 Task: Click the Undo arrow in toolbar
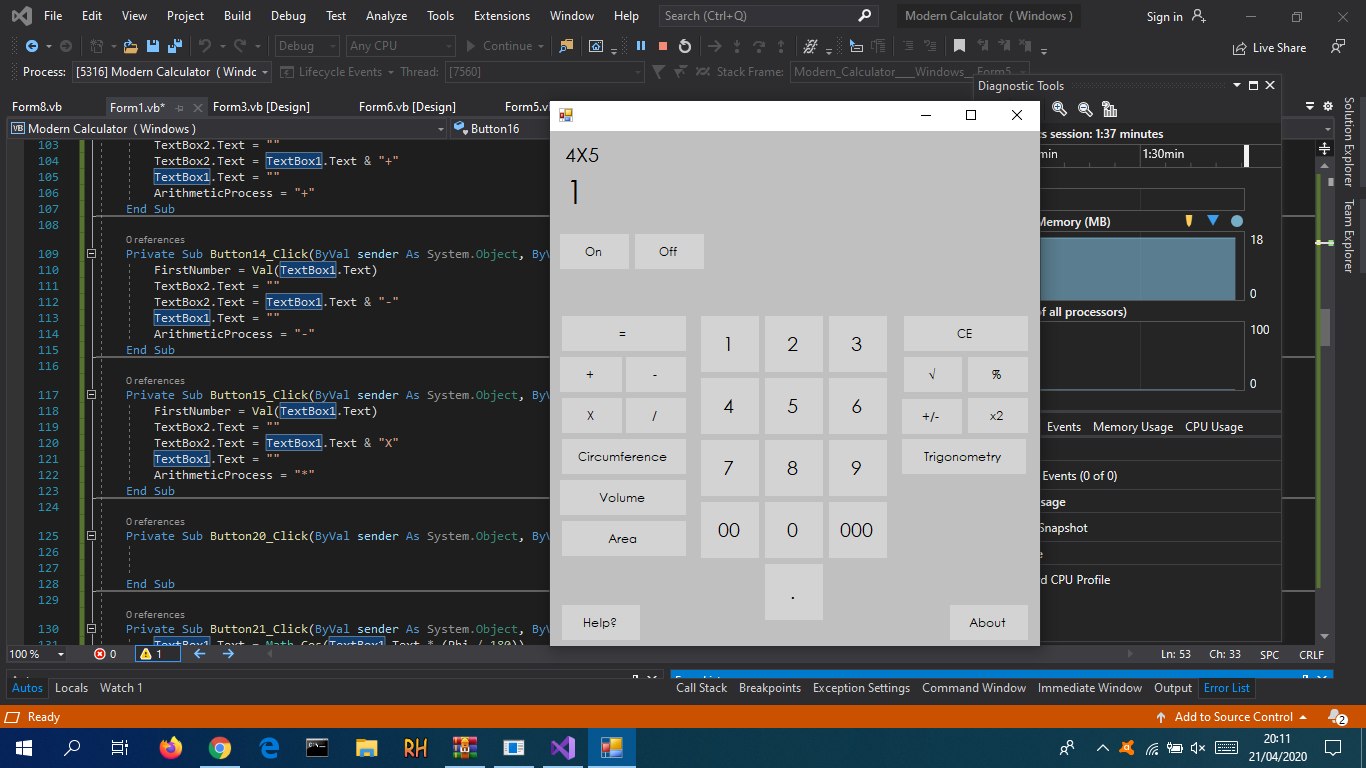point(205,46)
